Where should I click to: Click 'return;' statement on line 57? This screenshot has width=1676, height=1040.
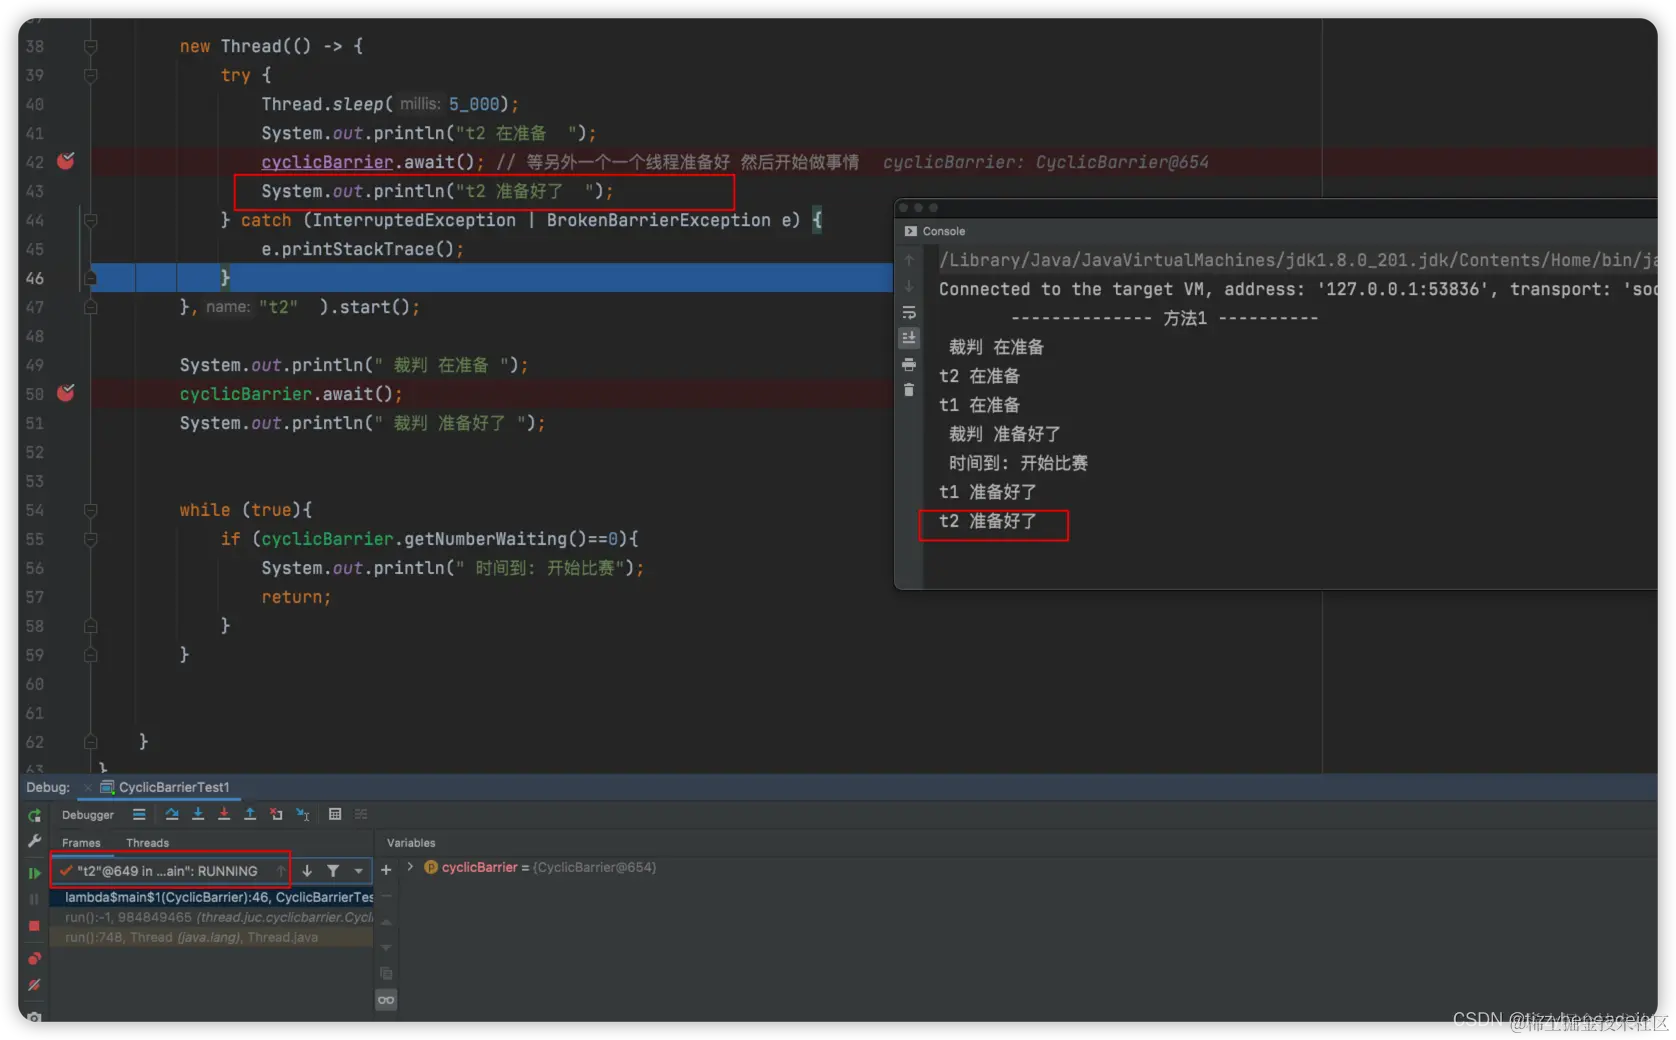[296, 597]
